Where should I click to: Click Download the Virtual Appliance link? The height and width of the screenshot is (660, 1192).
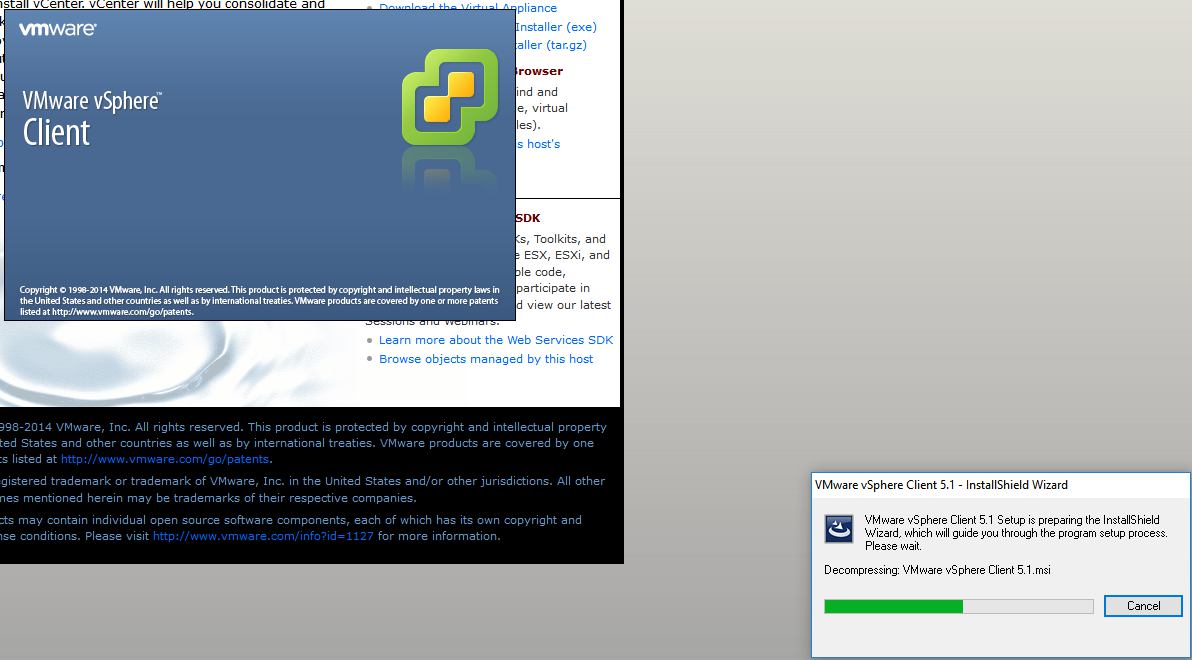468,8
